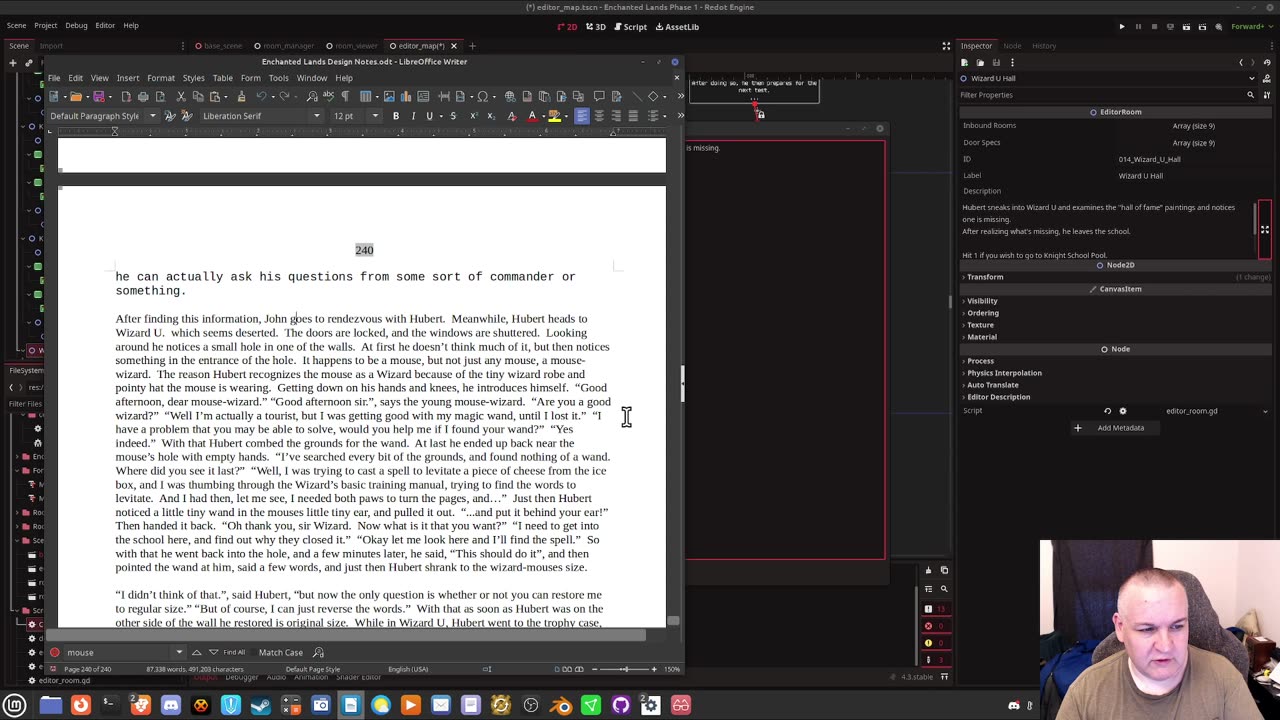Select yellow highlighting color swatch
The width and height of the screenshot is (1280, 720).
coord(554,116)
